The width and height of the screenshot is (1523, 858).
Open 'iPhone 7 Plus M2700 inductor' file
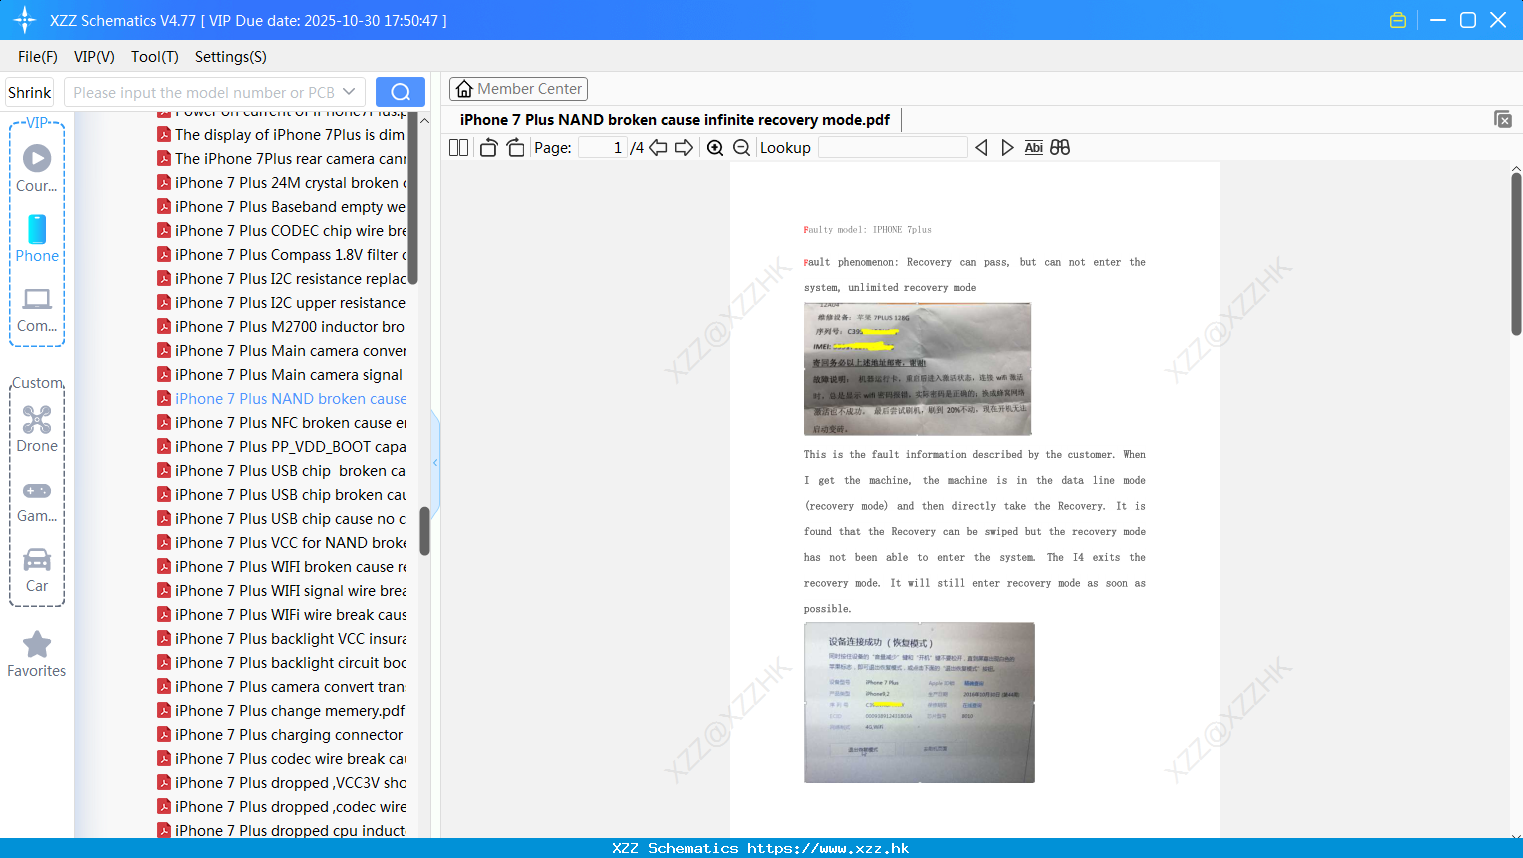(x=281, y=327)
